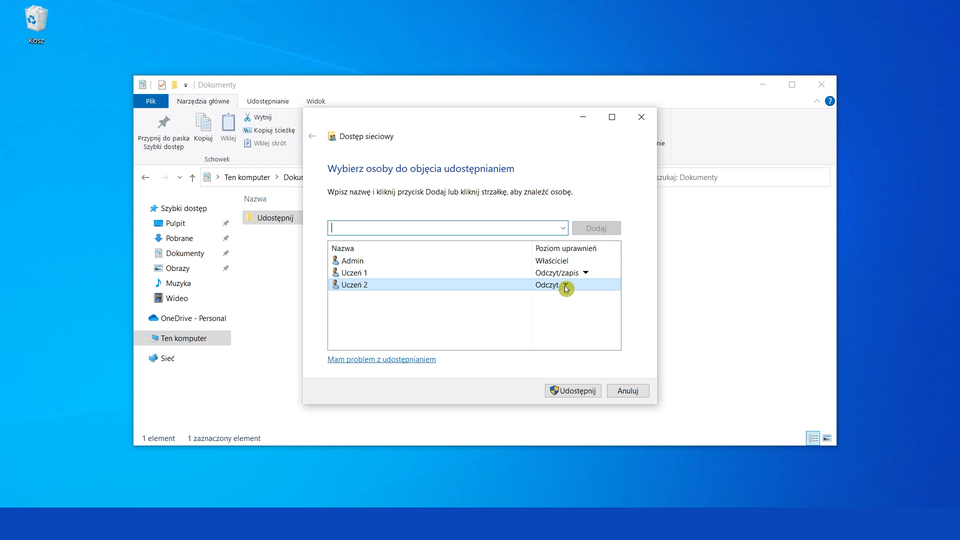Click the Kopiuj icon in the ribbon
Viewport: 960px width, 540px height.
(x=203, y=123)
